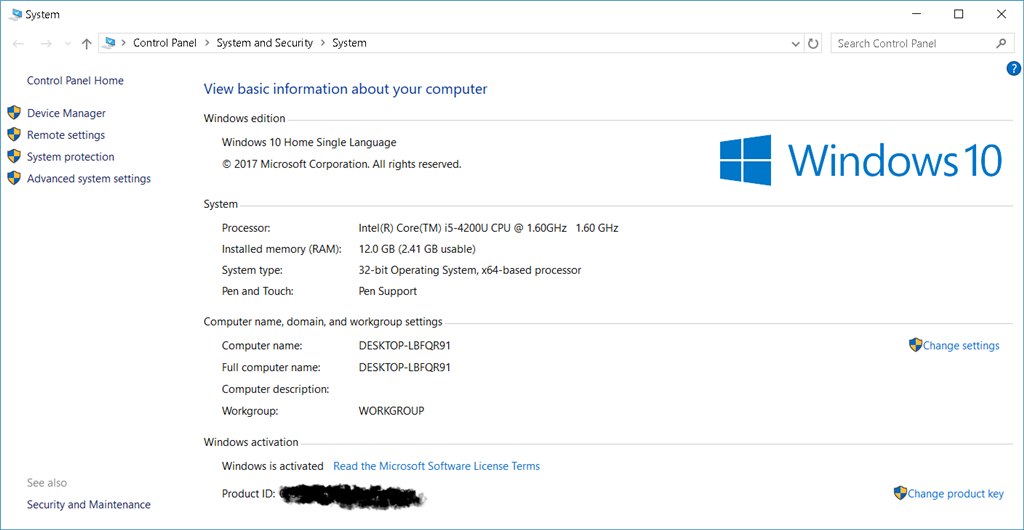Expand chevron before Control Panel breadcrumb

[x=123, y=43]
